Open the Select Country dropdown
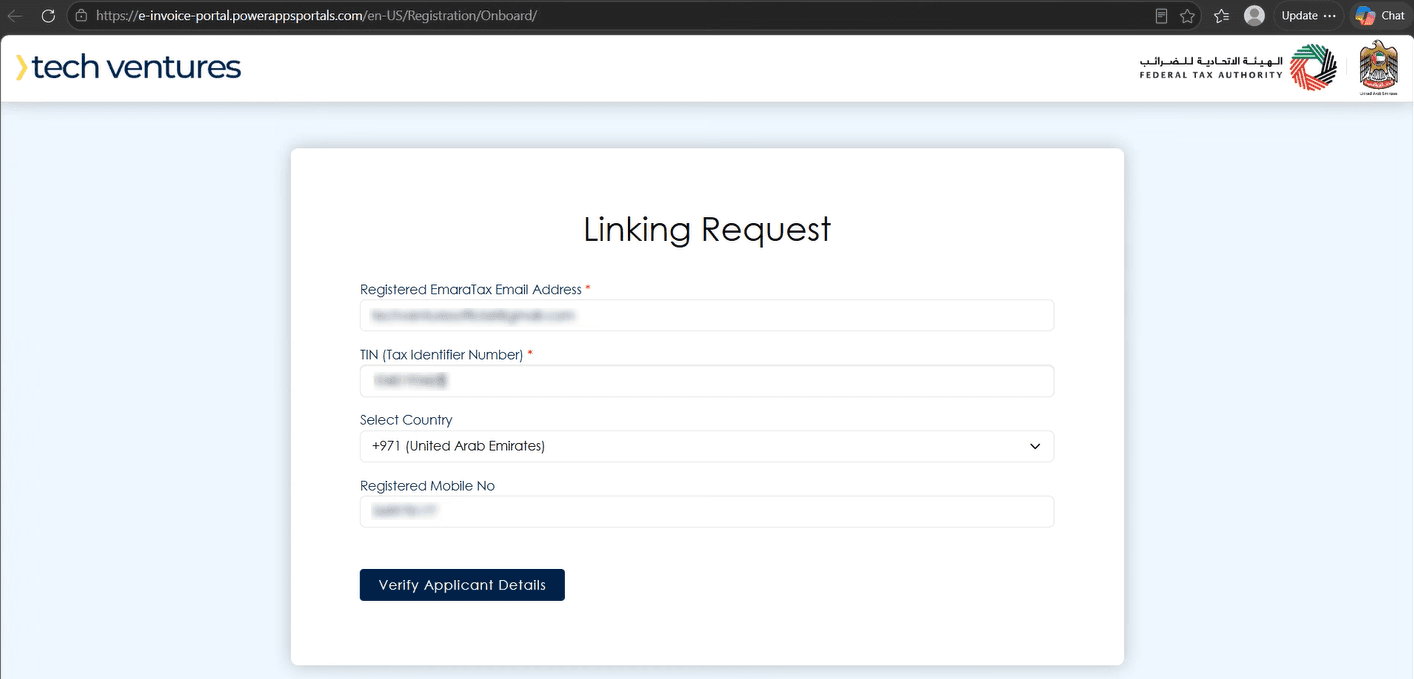The width and height of the screenshot is (1414, 679). (707, 446)
